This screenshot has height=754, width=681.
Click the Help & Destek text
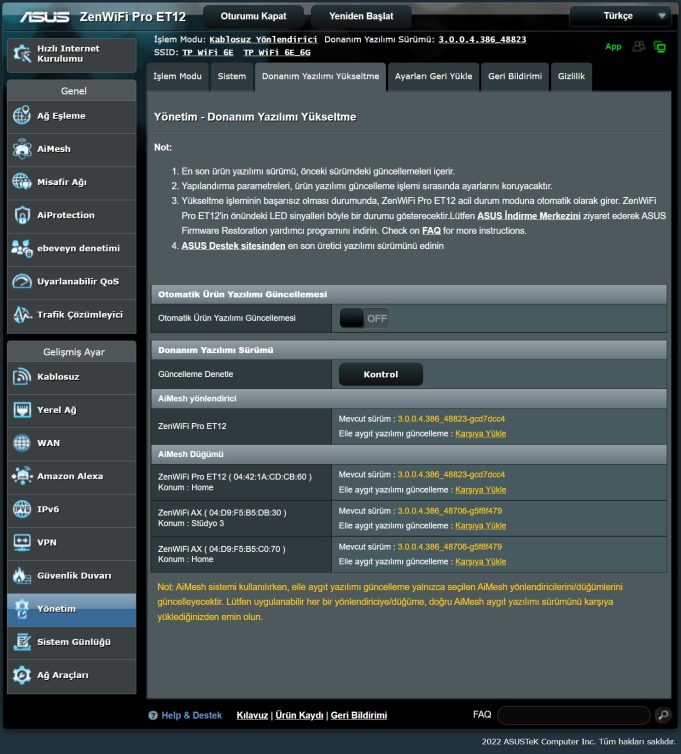click(x=191, y=716)
